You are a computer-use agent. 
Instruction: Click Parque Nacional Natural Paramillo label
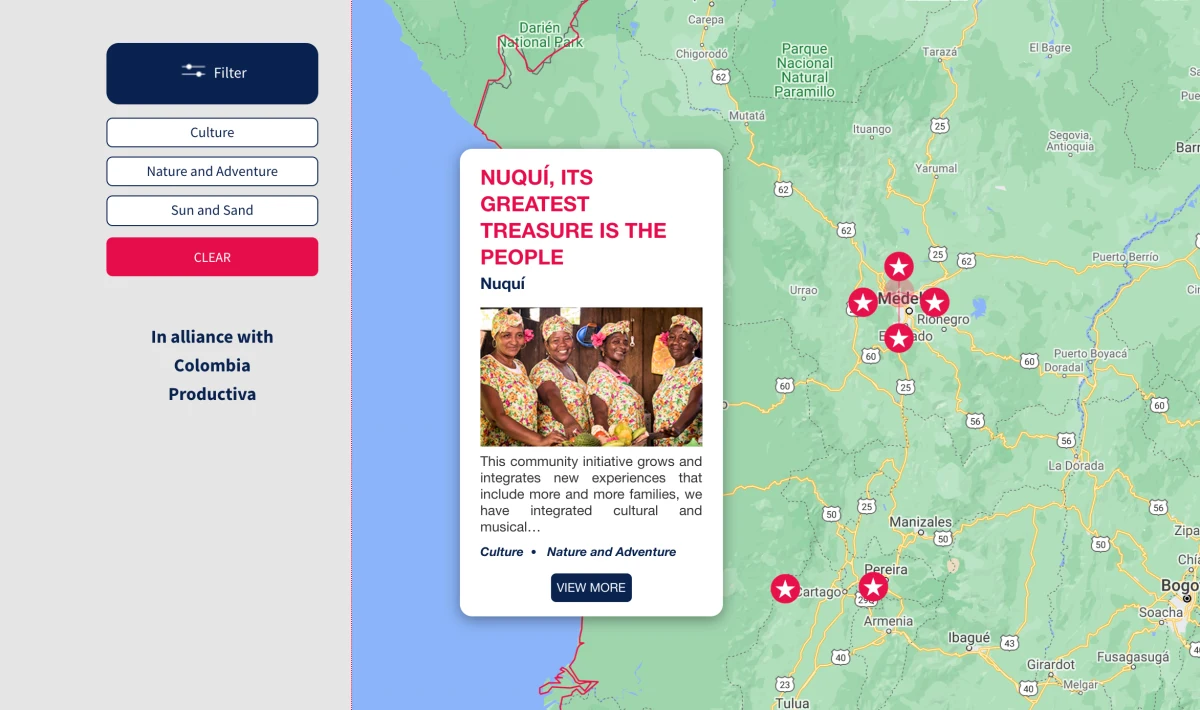click(805, 70)
